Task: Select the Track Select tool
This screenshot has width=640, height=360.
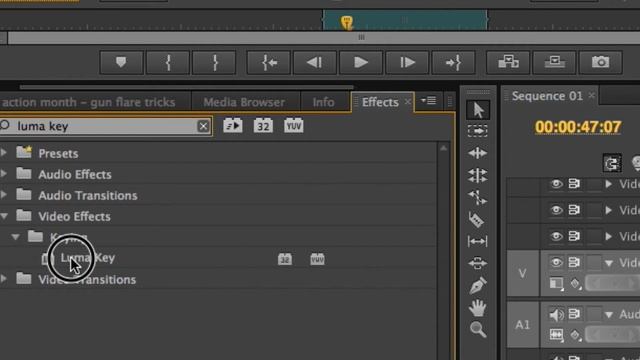Action: tap(478, 131)
